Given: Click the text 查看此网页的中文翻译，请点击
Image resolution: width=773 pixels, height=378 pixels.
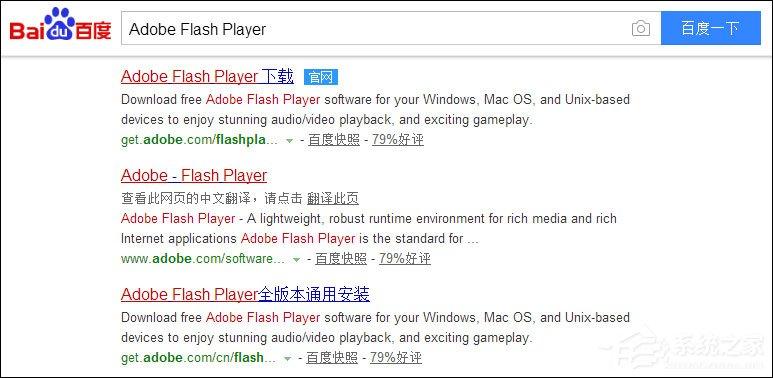Looking at the screenshot, I should [x=211, y=199].
